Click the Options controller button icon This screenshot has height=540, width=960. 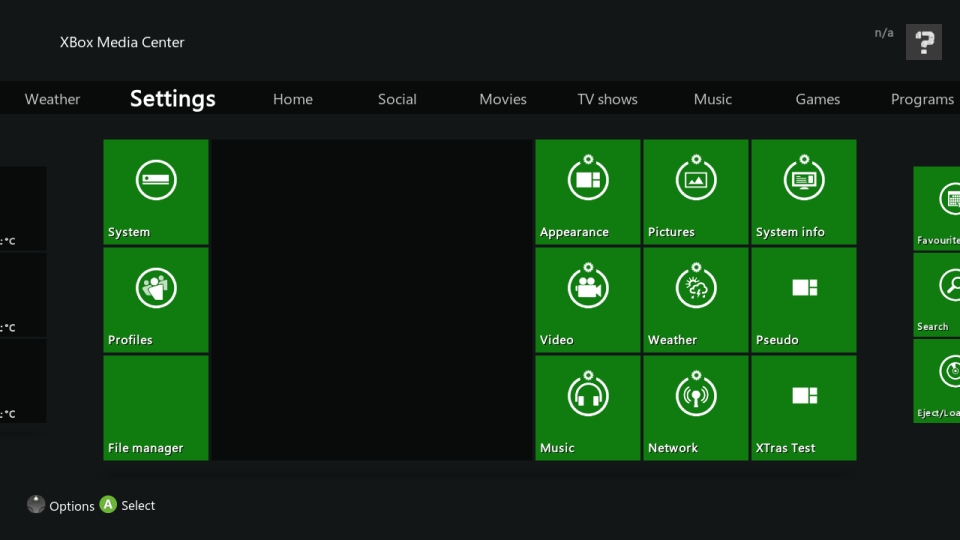pyautogui.click(x=36, y=504)
